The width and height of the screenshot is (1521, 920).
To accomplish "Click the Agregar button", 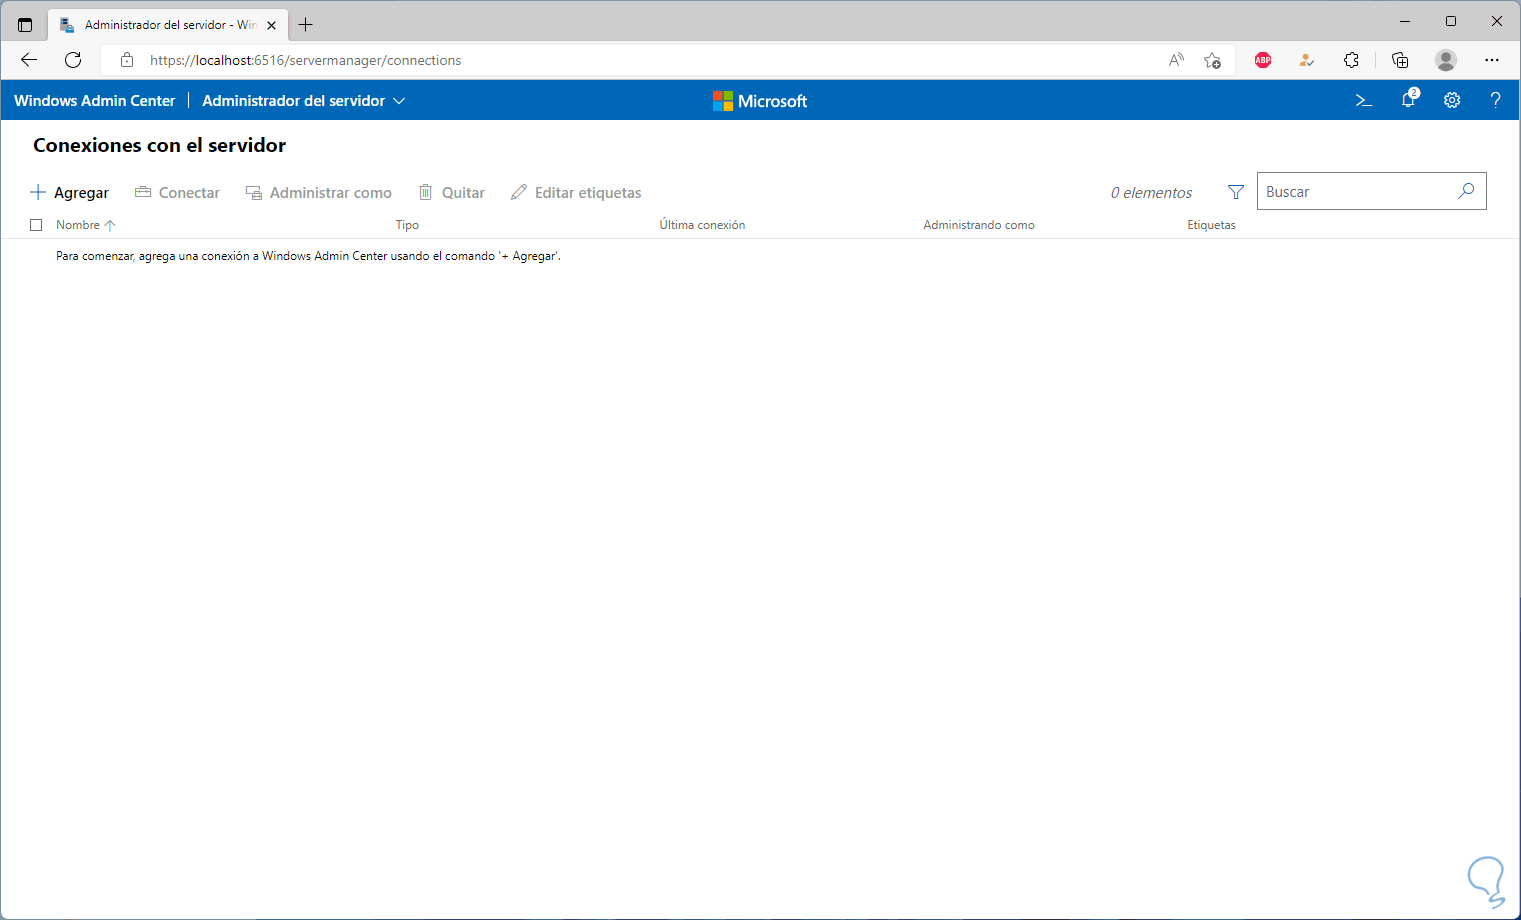I will pos(69,193).
